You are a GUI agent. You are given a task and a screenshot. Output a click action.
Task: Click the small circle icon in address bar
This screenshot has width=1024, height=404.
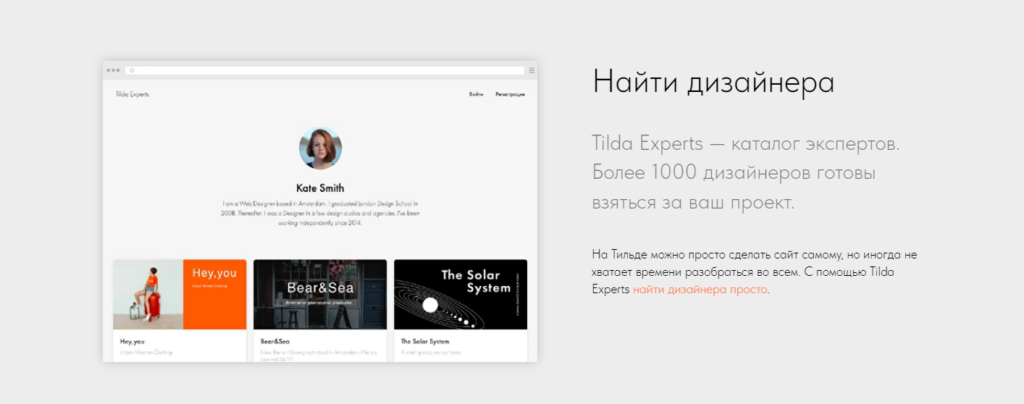131,70
